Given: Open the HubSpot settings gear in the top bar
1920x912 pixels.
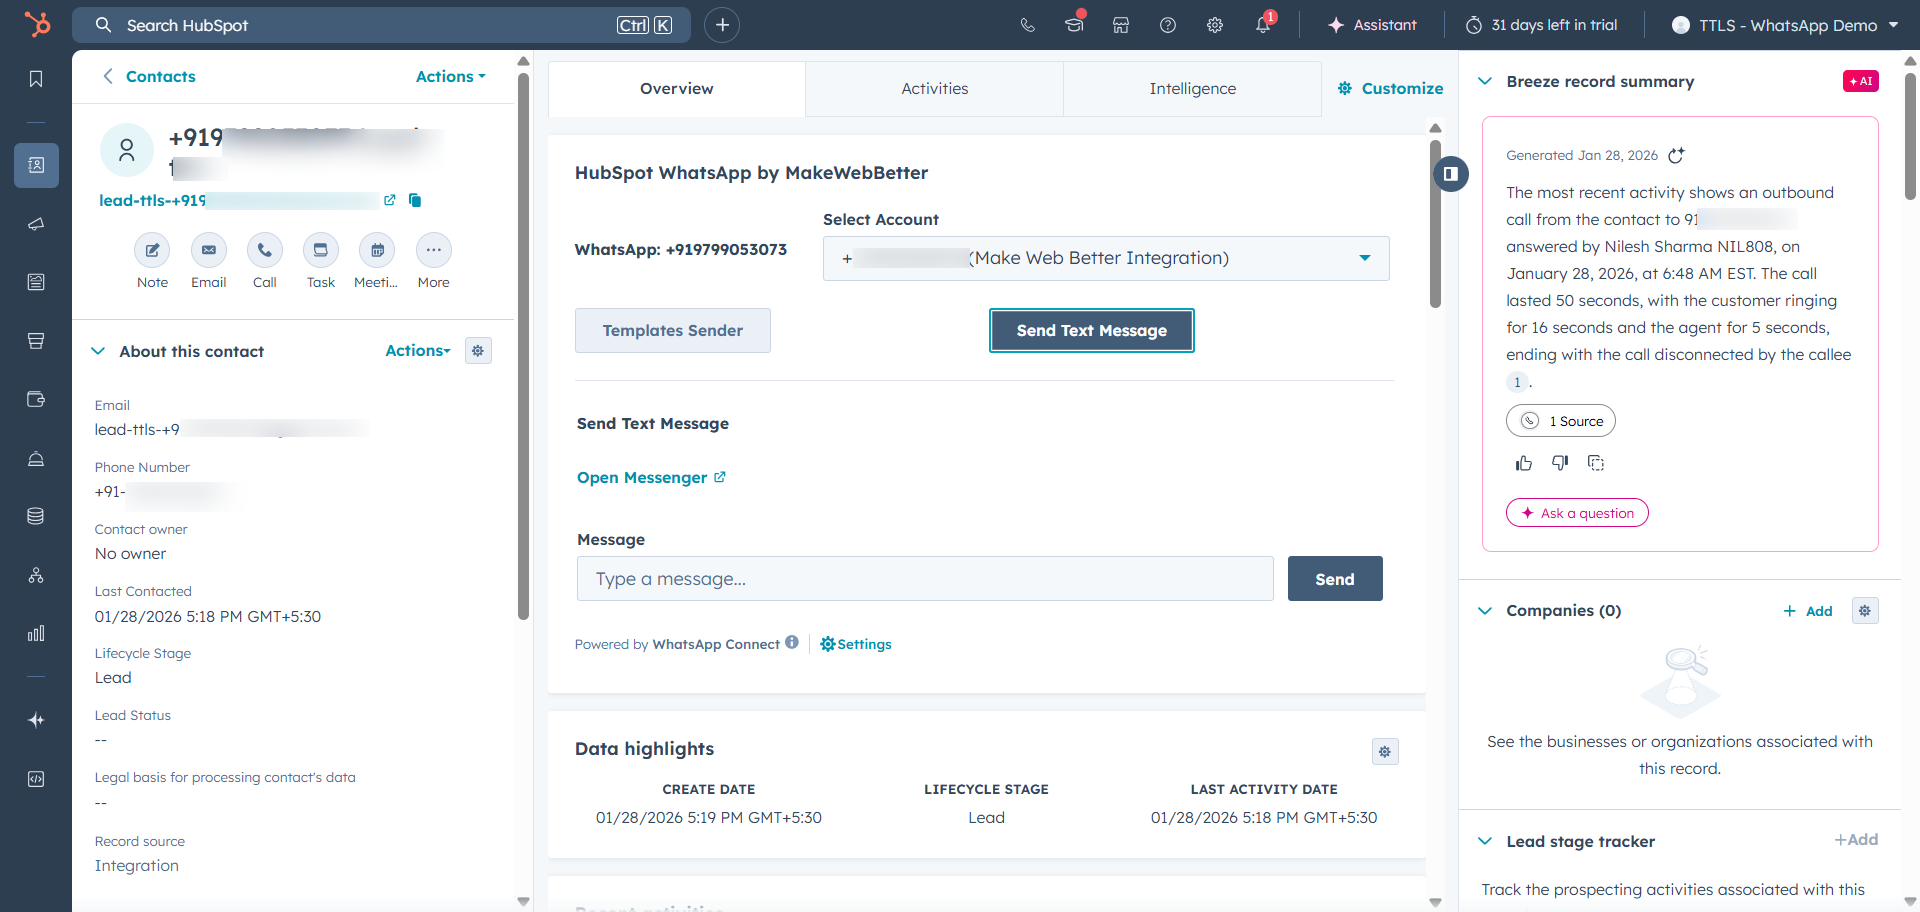Looking at the screenshot, I should click(1215, 25).
